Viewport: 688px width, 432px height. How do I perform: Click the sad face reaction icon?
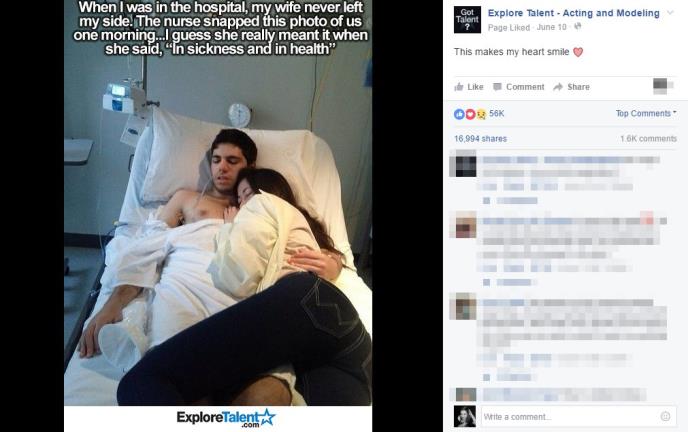[x=481, y=114]
